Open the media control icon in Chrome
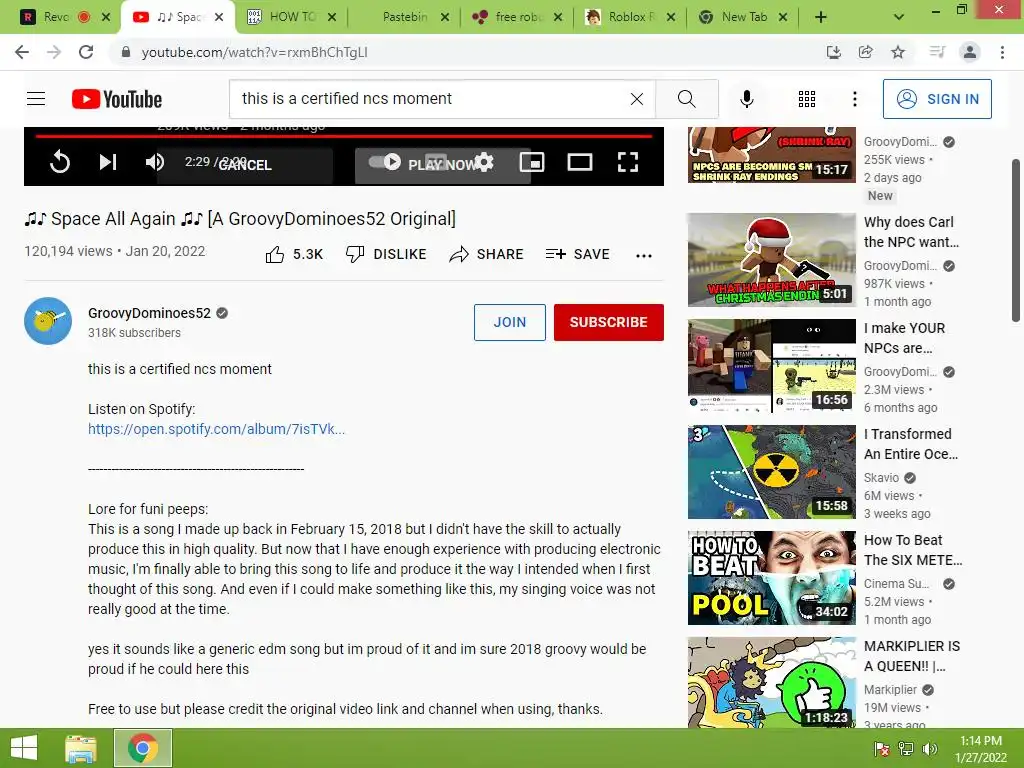1024x768 pixels. coord(937,52)
